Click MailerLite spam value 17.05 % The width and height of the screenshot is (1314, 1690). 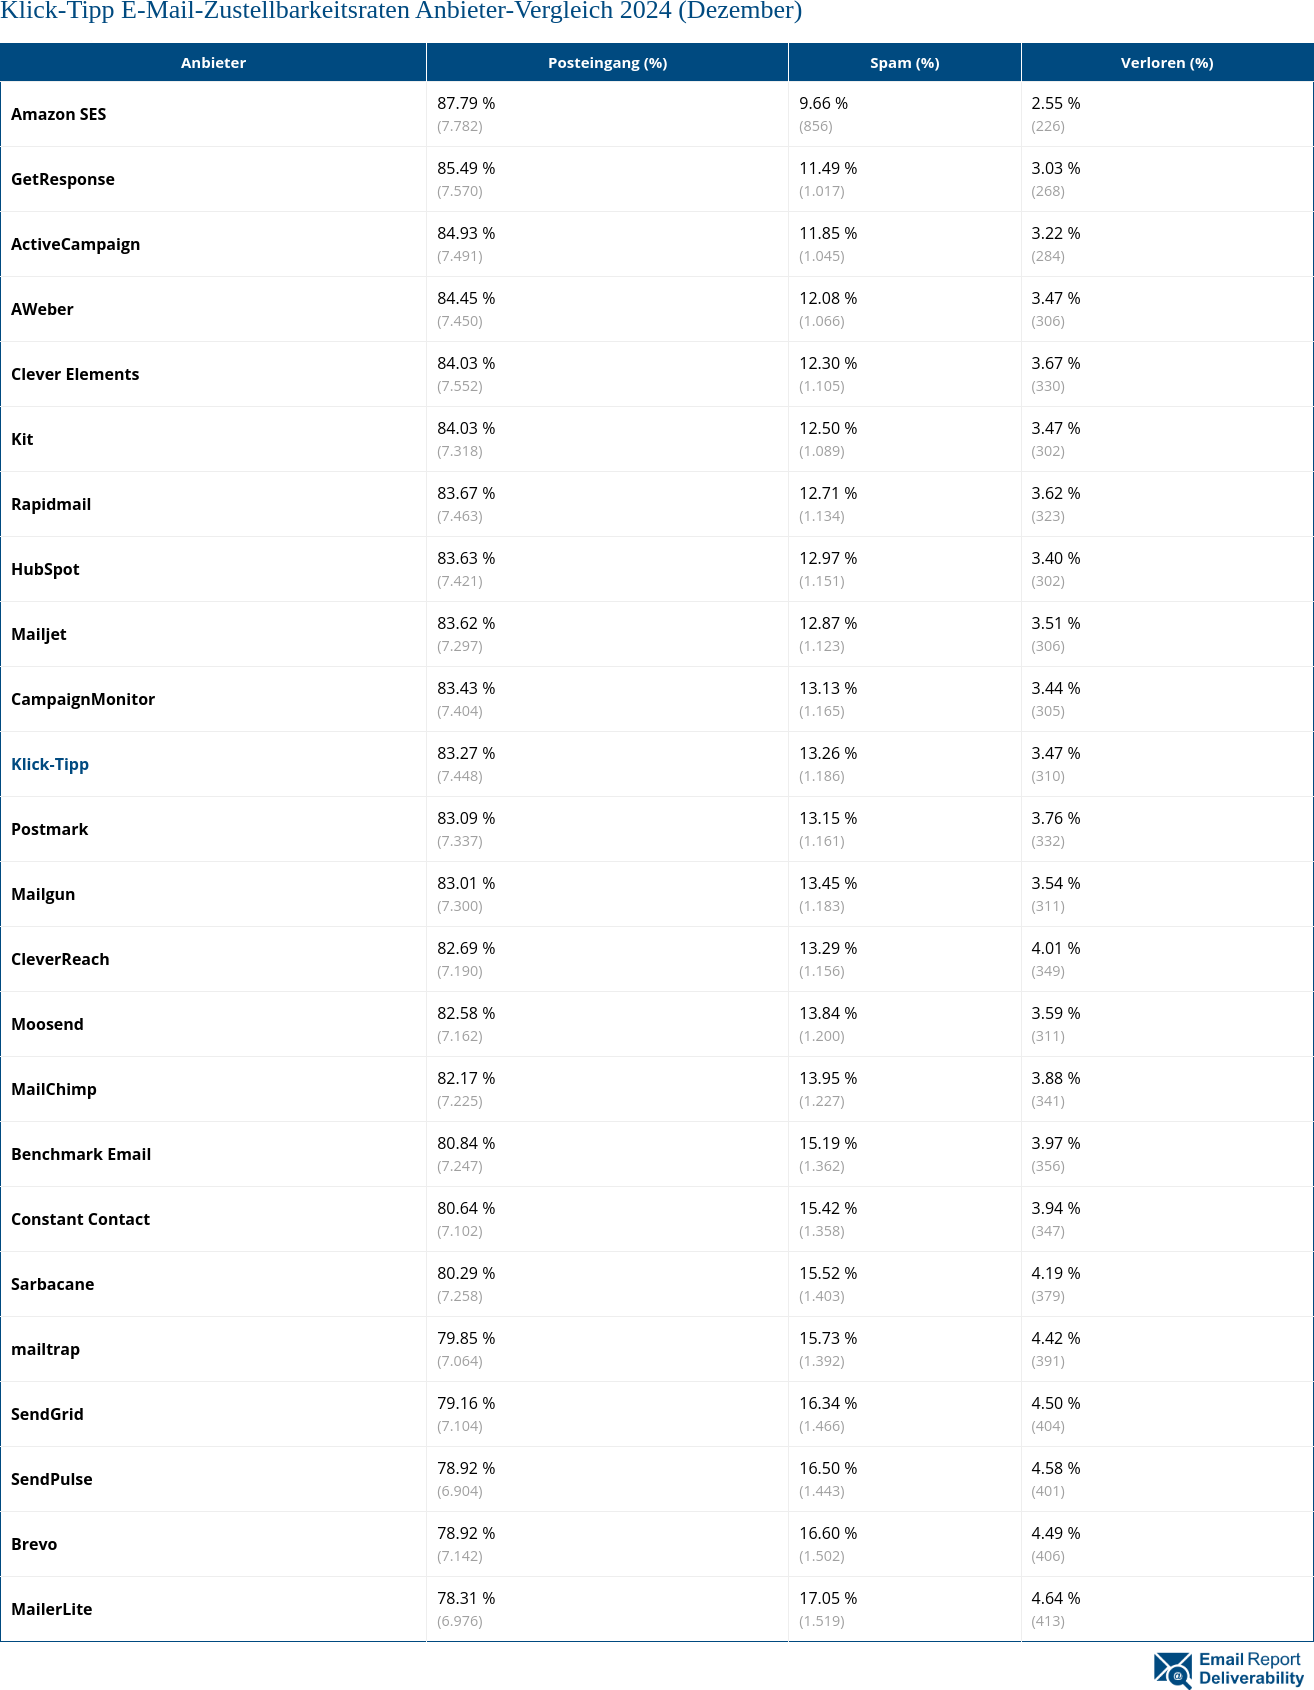coord(828,1598)
